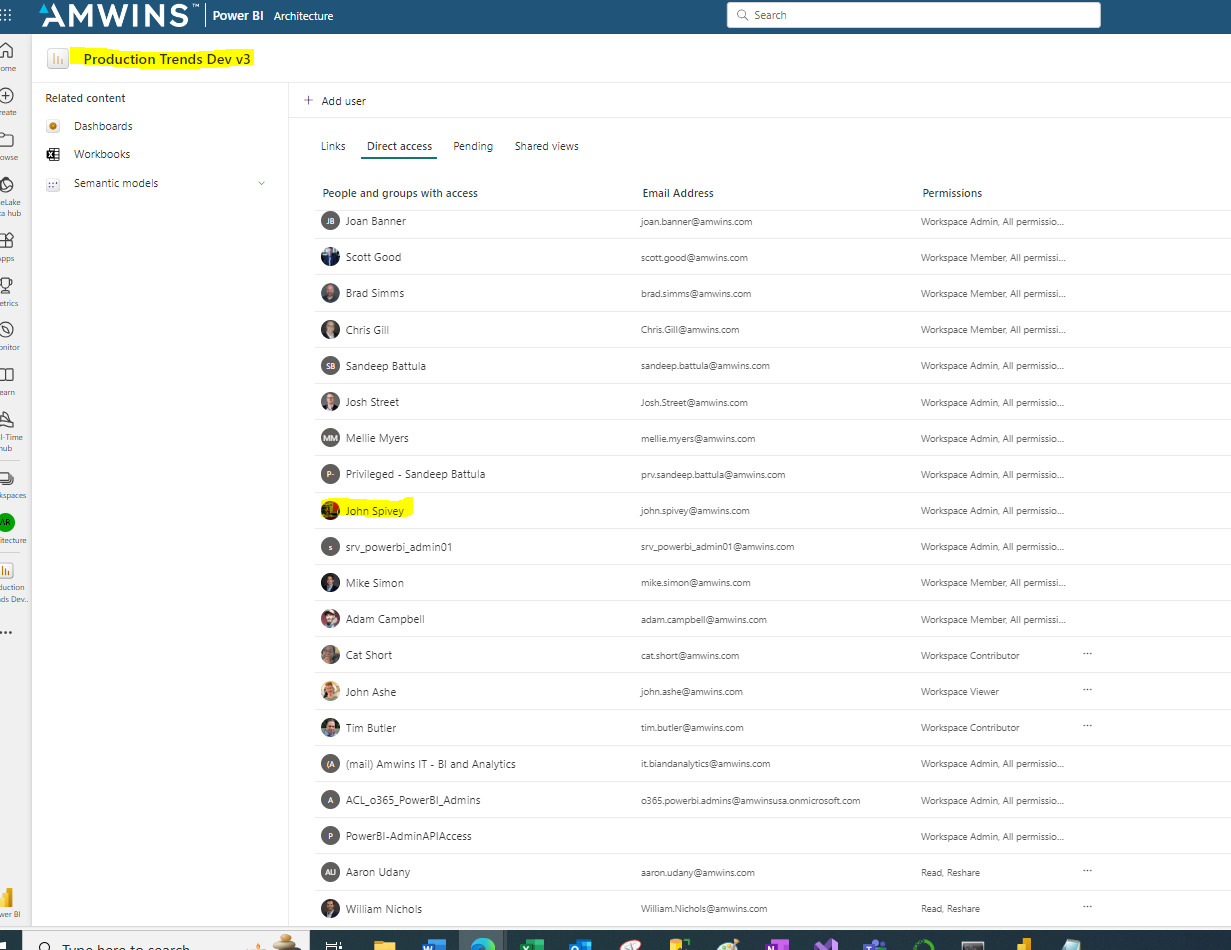This screenshot has width=1231, height=950.
Task: Click the Semantic models label
Action: pyautogui.click(x=116, y=183)
